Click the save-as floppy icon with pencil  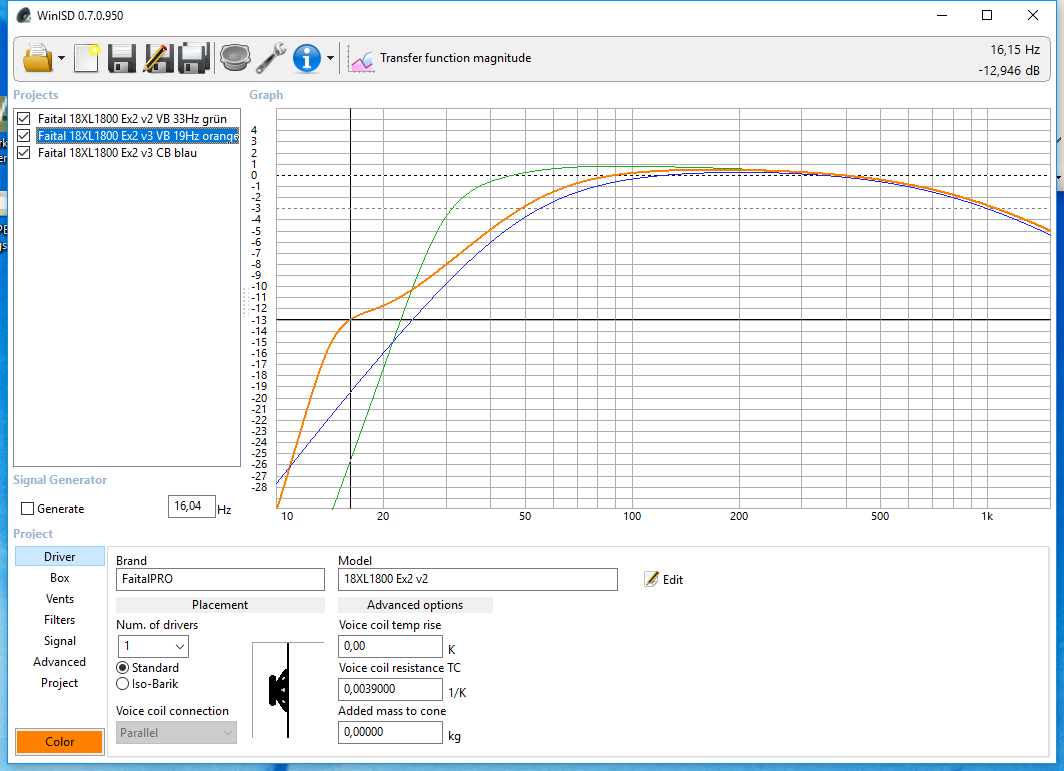tap(157, 58)
